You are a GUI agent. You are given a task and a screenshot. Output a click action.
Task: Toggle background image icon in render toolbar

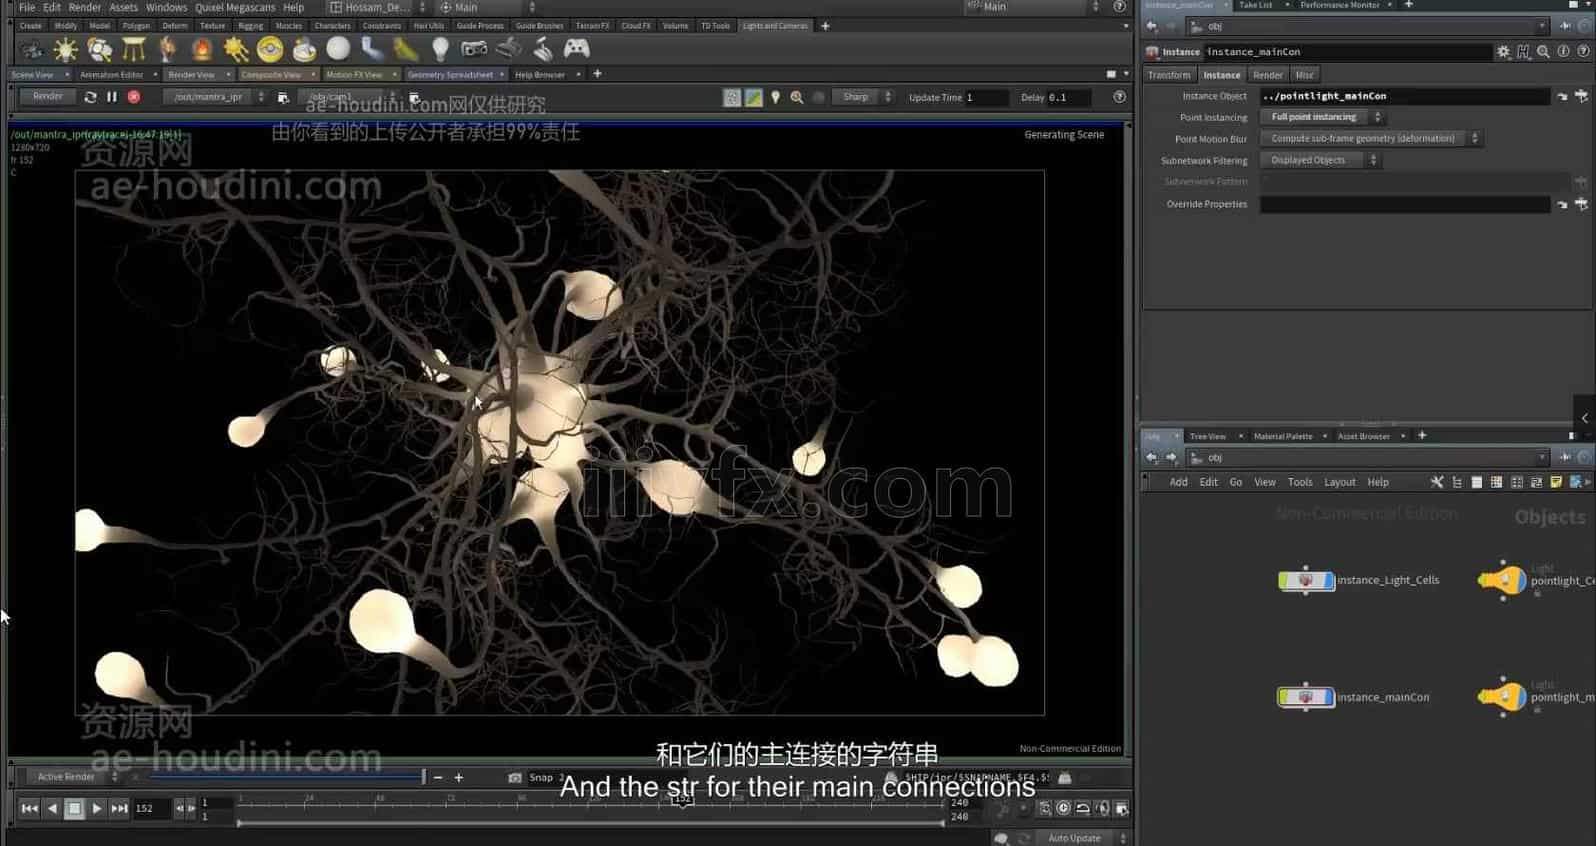point(754,97)
